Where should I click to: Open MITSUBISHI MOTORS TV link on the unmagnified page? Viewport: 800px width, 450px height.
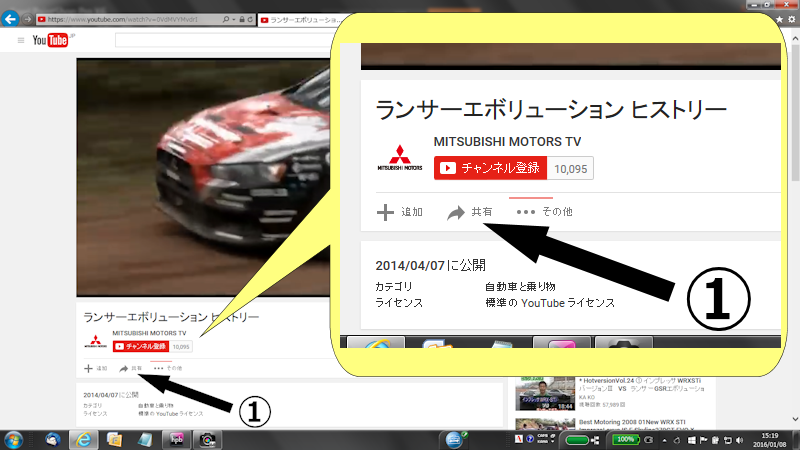click(x=149, y=333)
